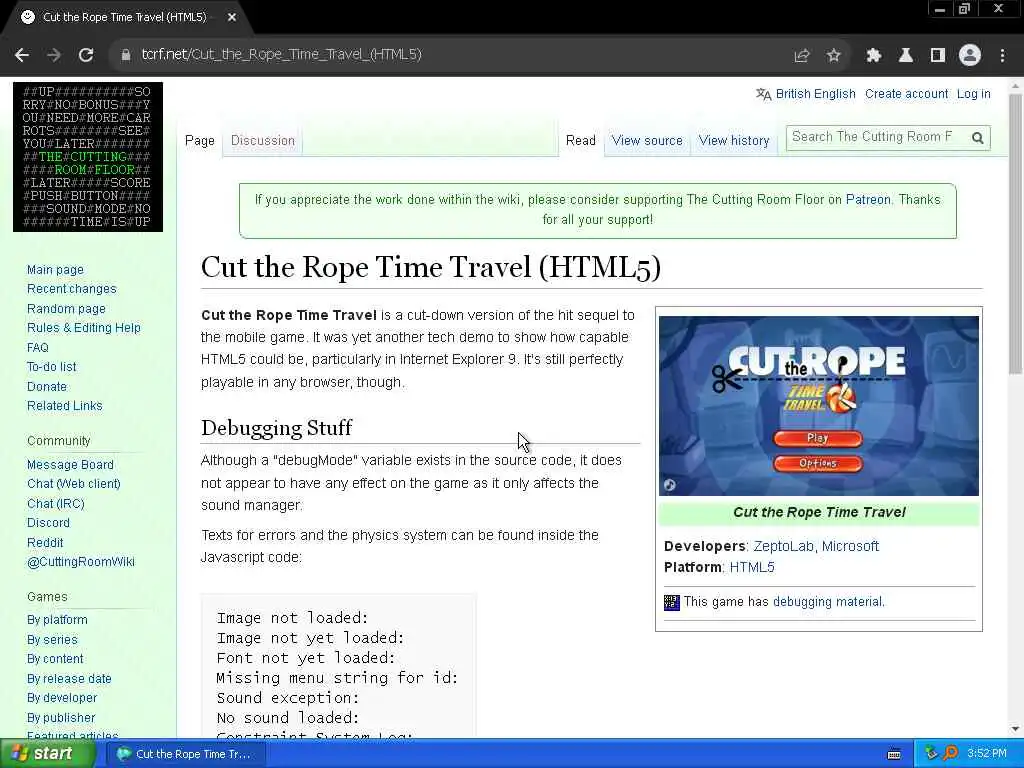Open the Reddit community link
Screen dimensions: 1024x768
tap(45, 543)
